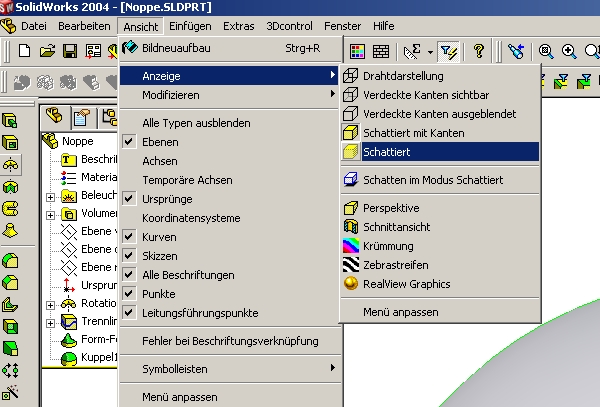Click Menü anpassen in the Anzeige submenu
Screen dimensions: 600x407
coord(440,312)
